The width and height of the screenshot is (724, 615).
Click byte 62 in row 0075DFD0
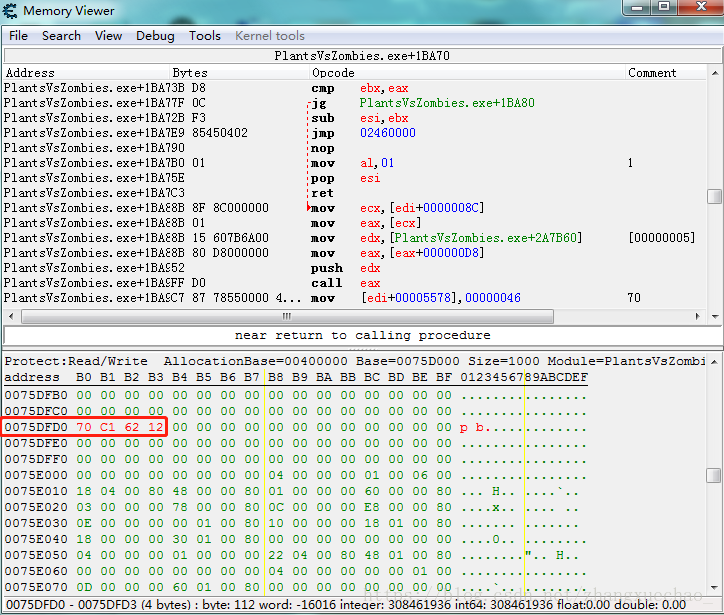click(132, 427)
